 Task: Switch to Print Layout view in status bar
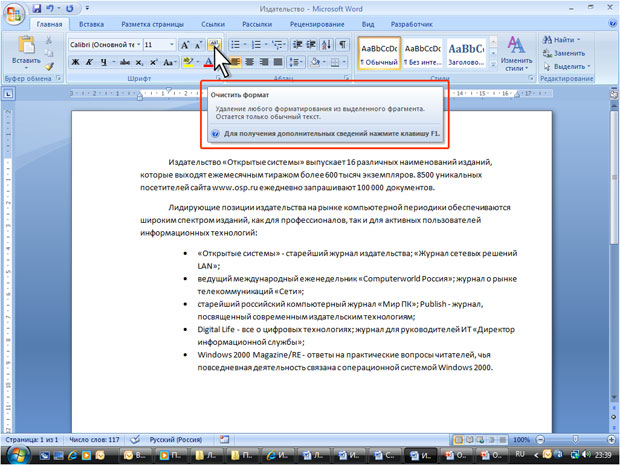click(x=458, y=440)
